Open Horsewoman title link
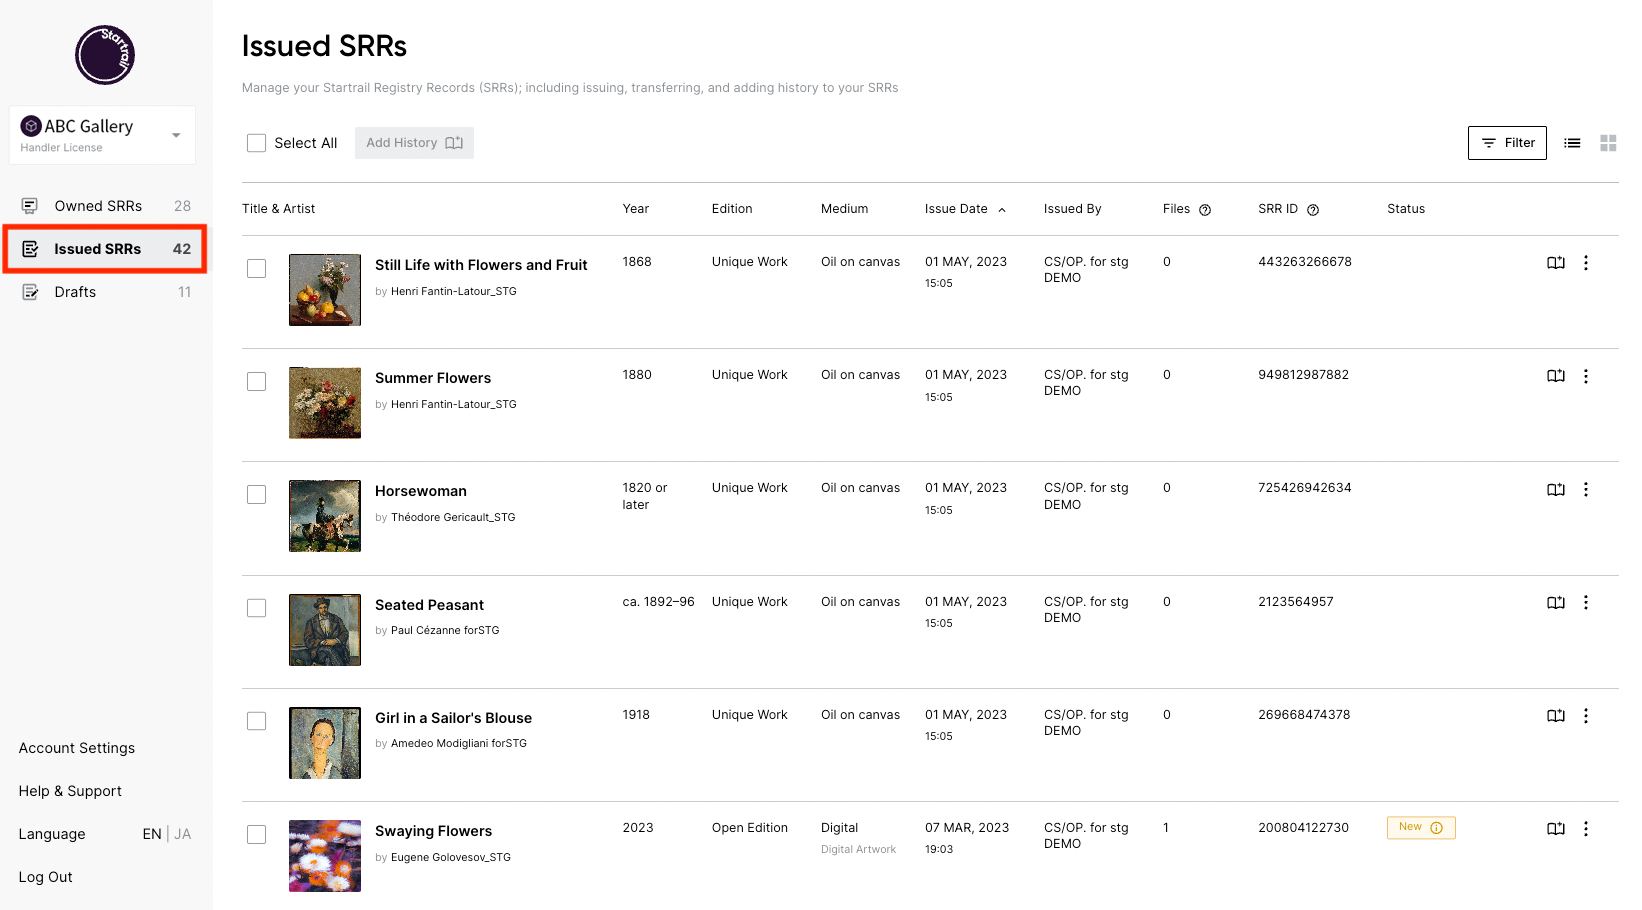The width and height of the screenshot is (1642, 910). coord(421,491)
